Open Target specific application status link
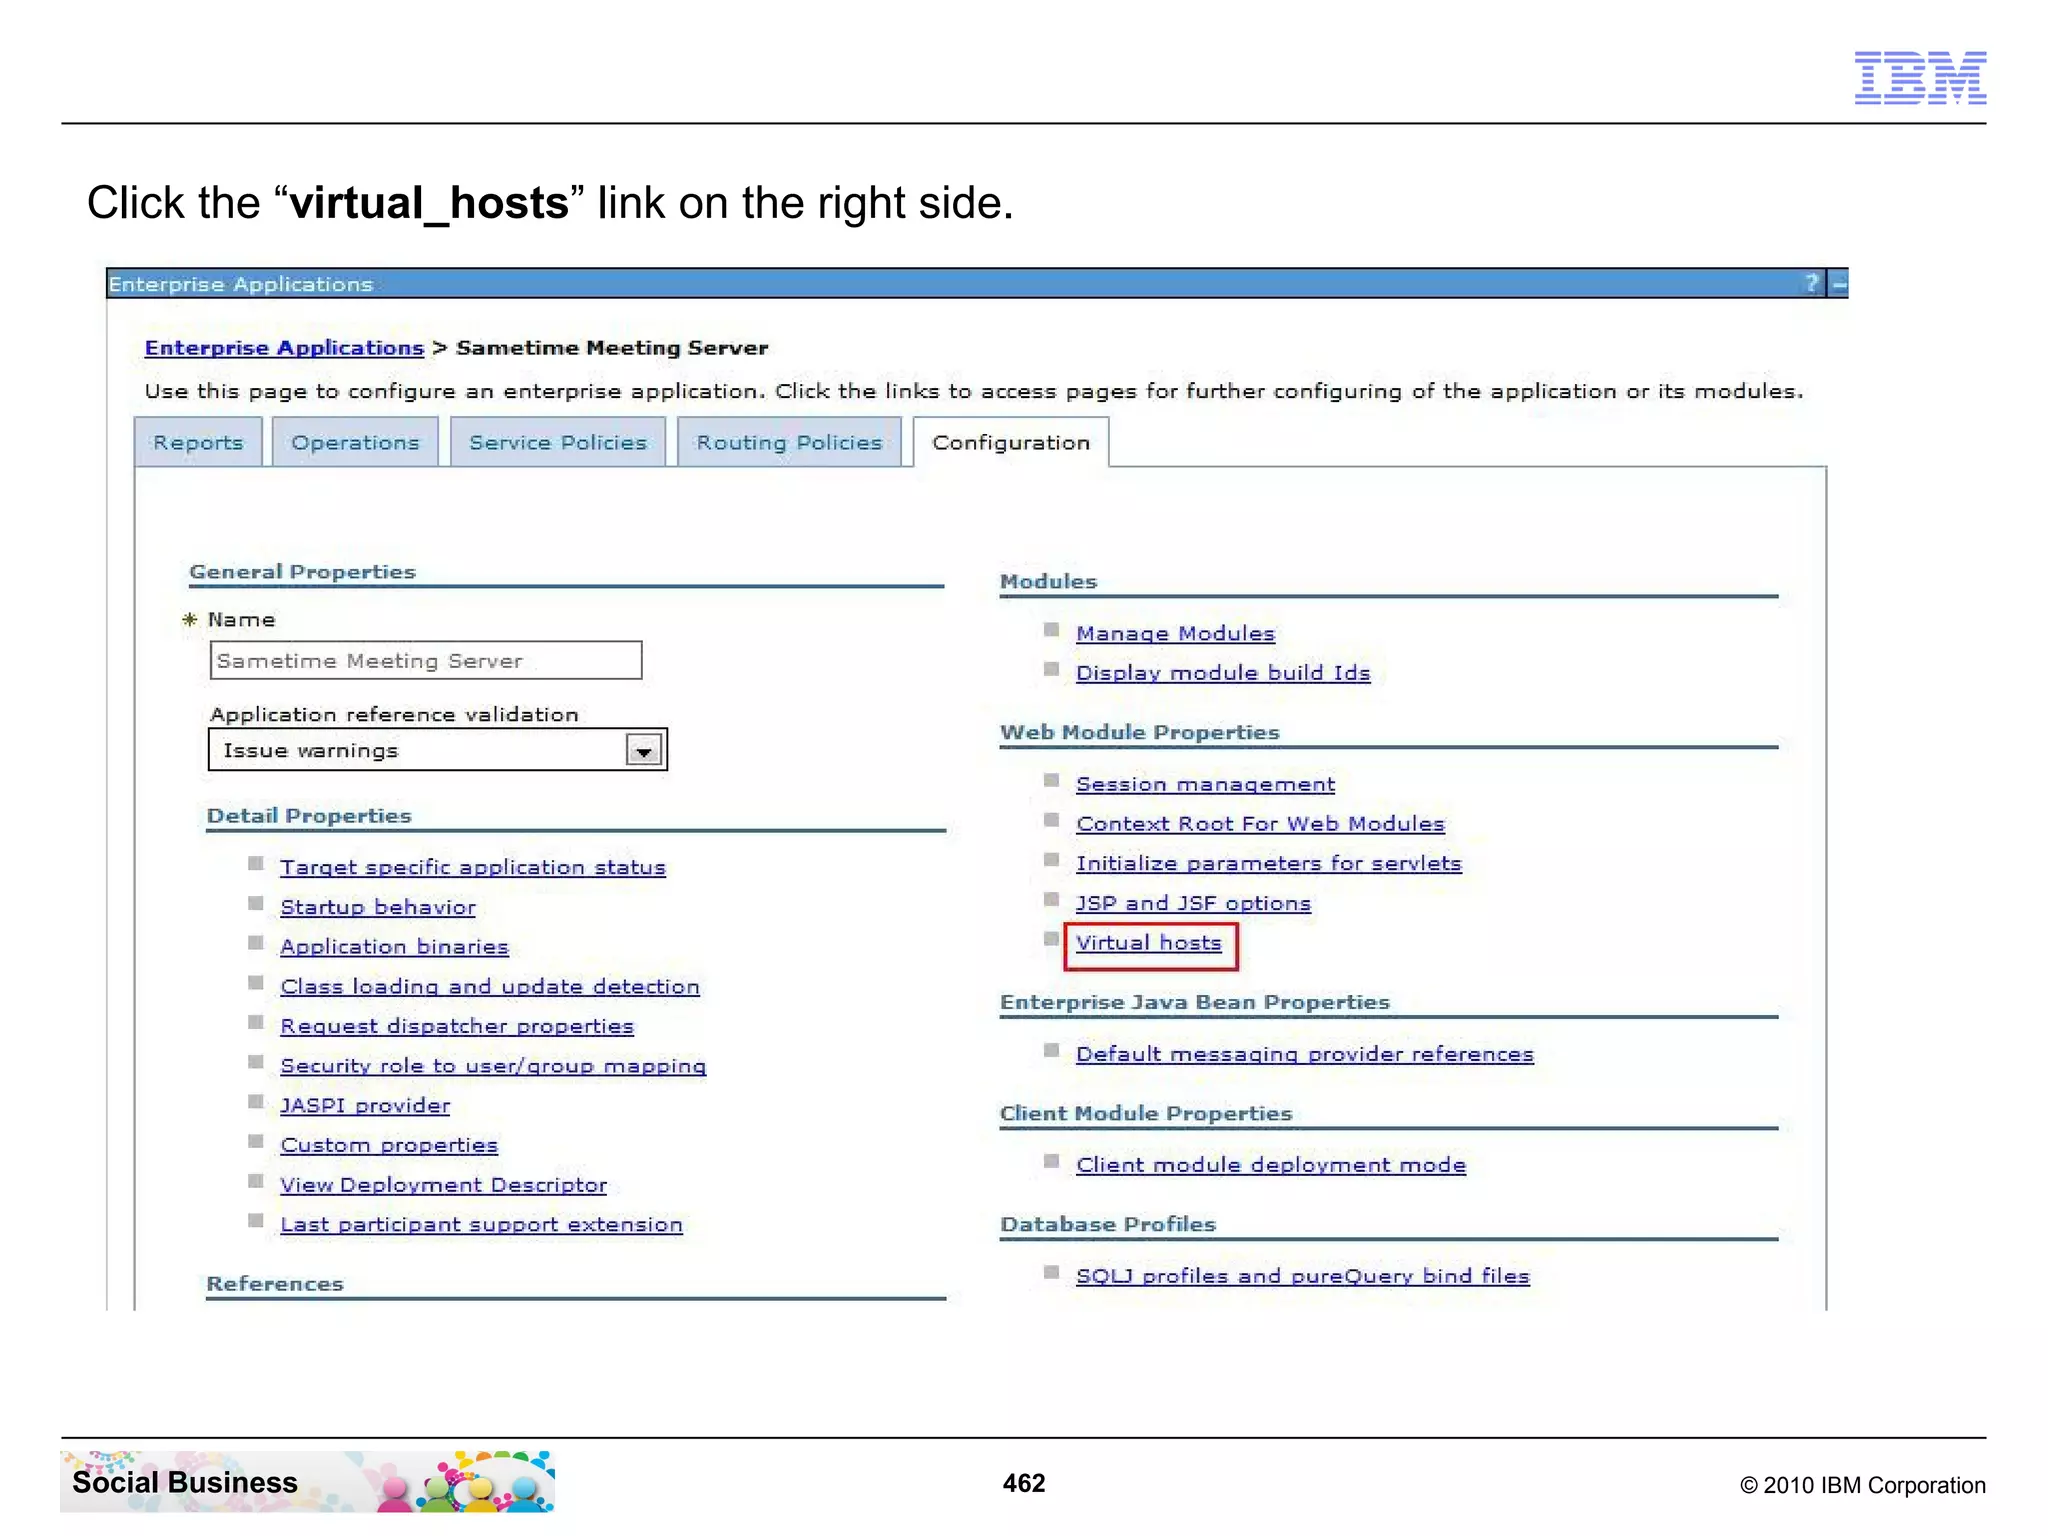This screenshot has height=1536, width=2048. (473, 868)
